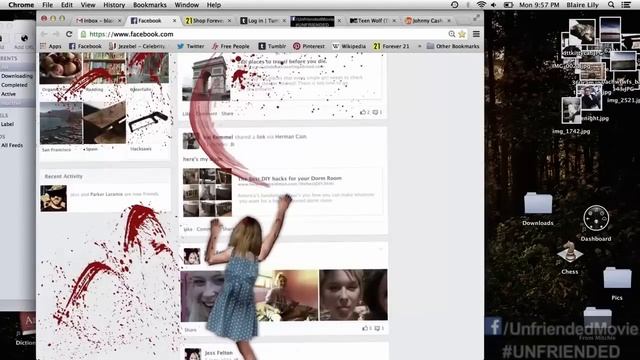The width and height of the screenshot is (640, 360).
Task: Open Herman Cain link in post
Action: 291,137
